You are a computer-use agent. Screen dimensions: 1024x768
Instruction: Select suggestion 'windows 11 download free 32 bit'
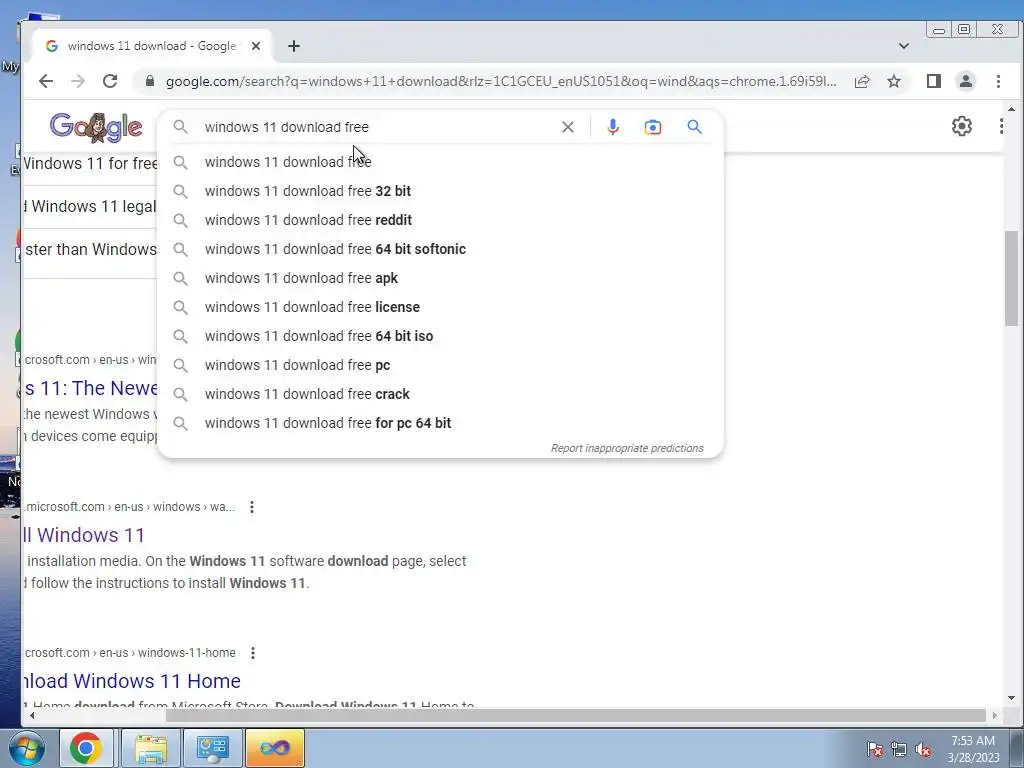click(441, 191)
